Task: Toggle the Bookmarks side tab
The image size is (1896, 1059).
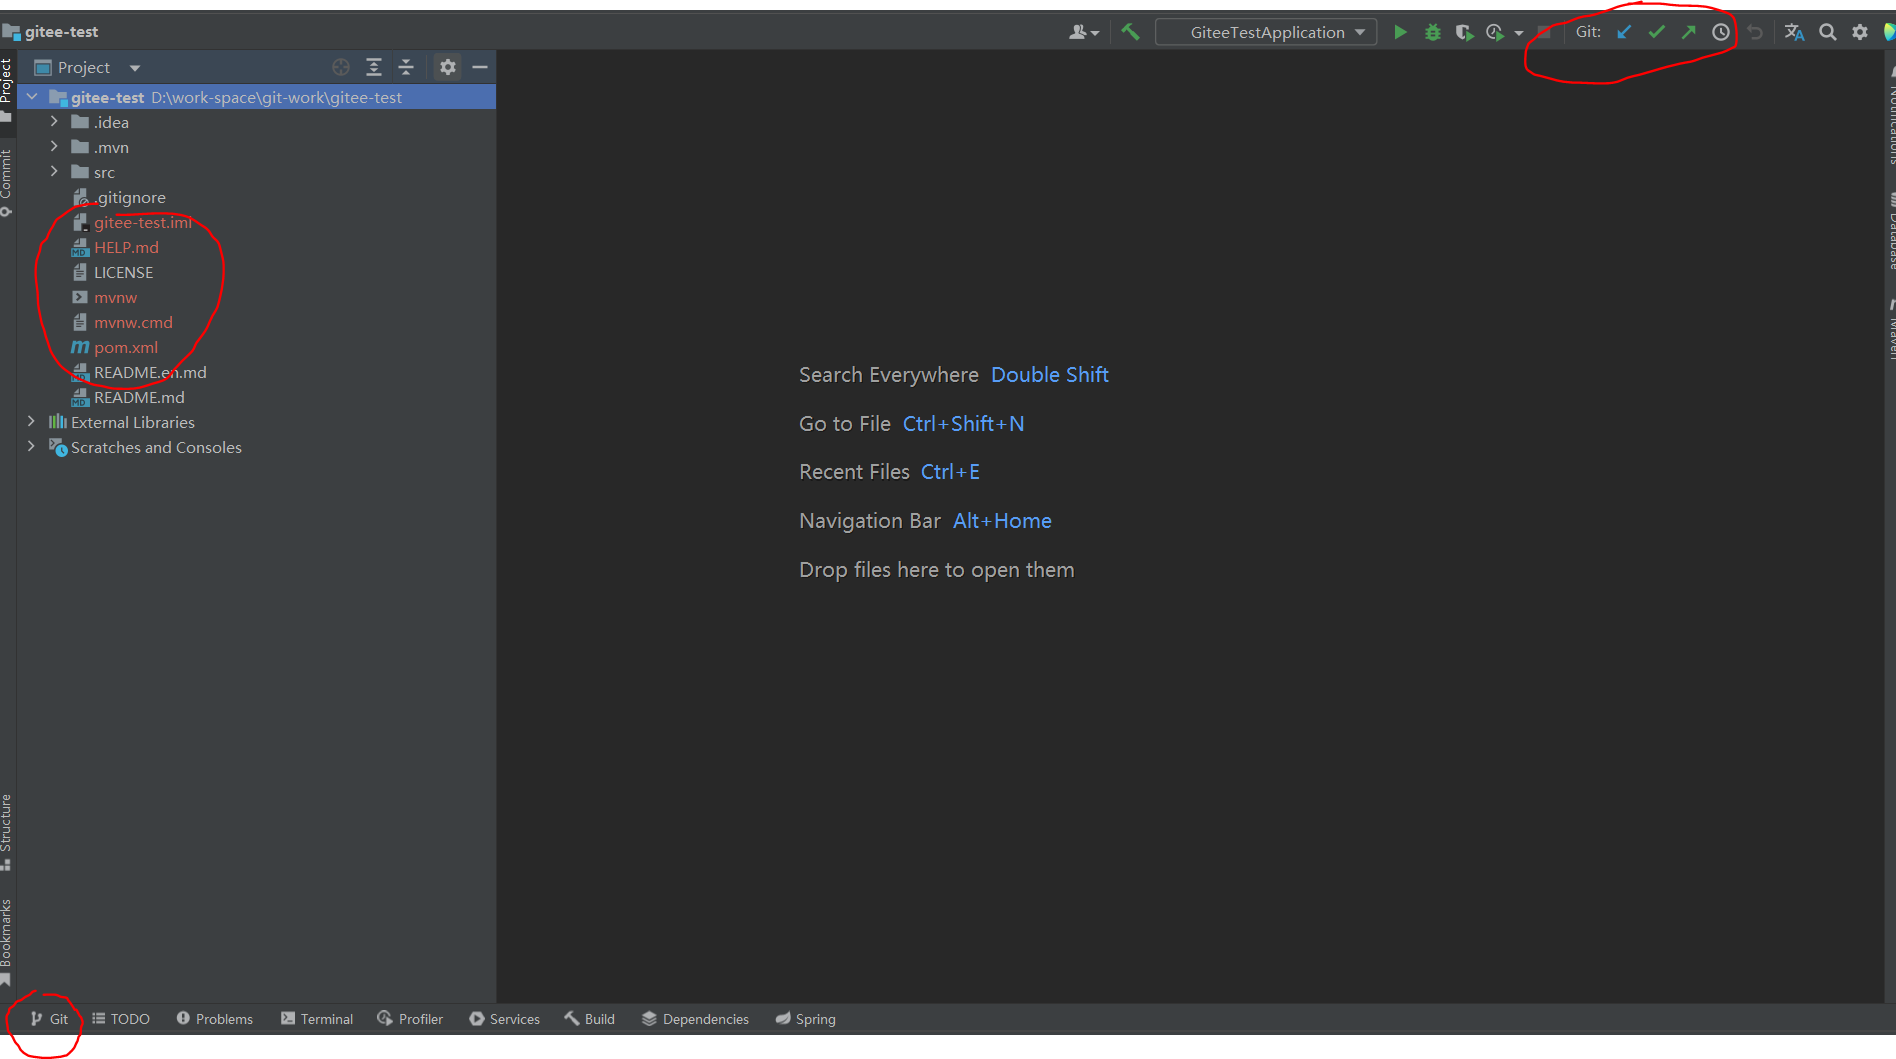Action: point(7,942)
